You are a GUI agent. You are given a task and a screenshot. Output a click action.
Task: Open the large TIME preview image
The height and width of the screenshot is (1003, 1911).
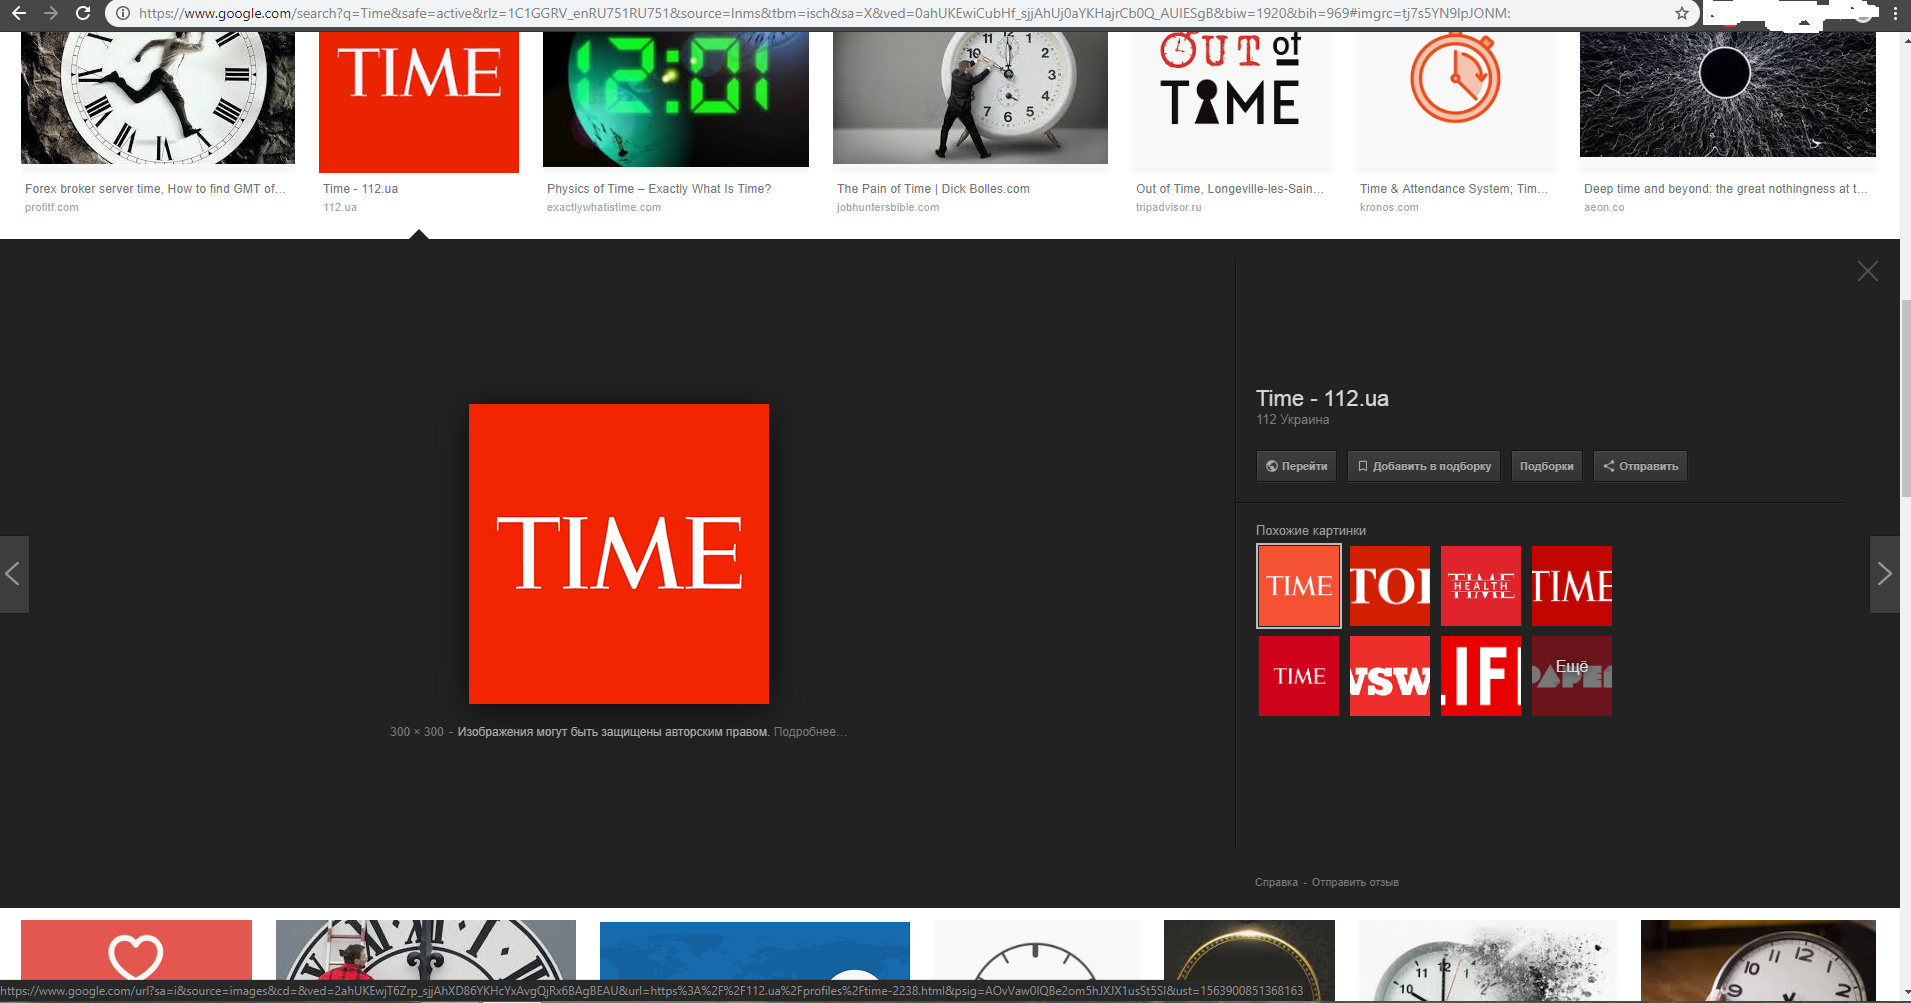point(619,554)
